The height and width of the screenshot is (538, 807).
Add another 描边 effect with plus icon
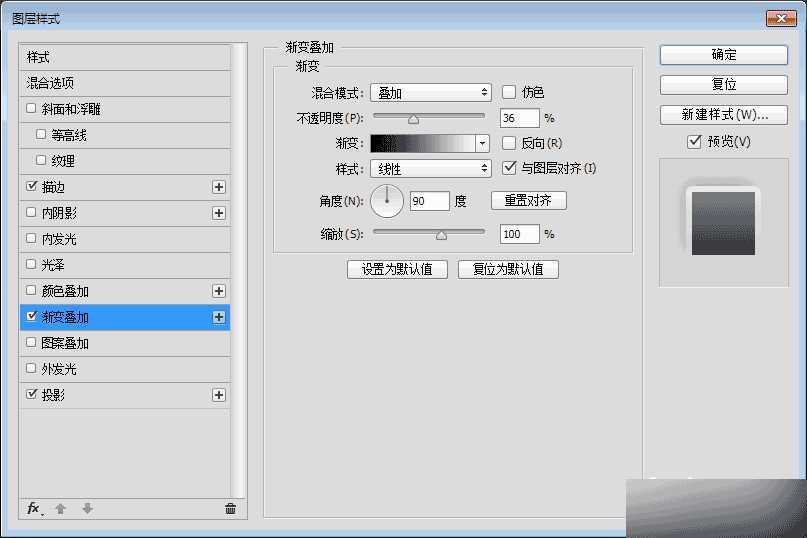(x=219, y=187)
